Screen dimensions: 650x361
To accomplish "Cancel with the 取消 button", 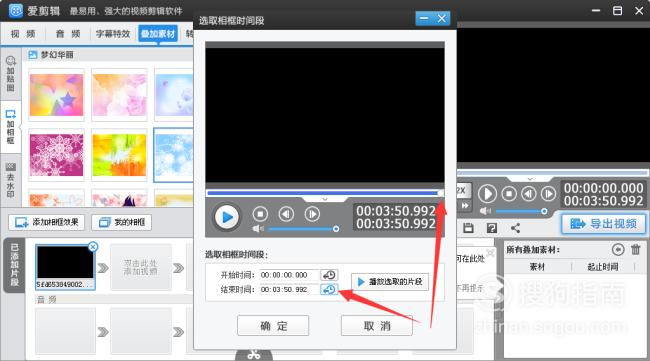I will [377, 326].
